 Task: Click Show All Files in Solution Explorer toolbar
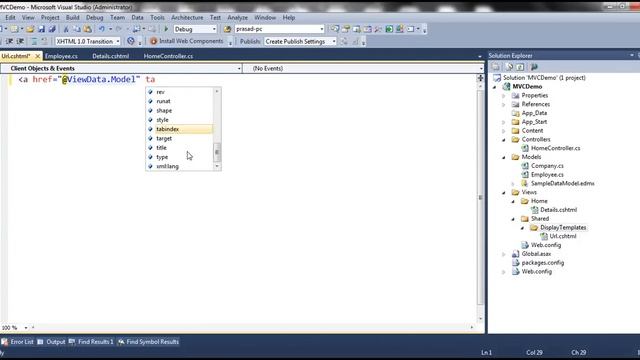pos(509,67)
